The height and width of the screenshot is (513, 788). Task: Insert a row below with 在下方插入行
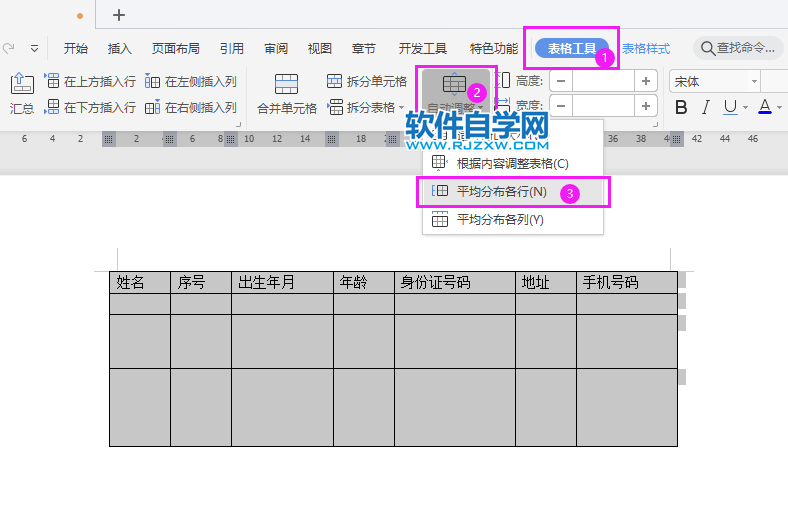(x=90, y=107)
